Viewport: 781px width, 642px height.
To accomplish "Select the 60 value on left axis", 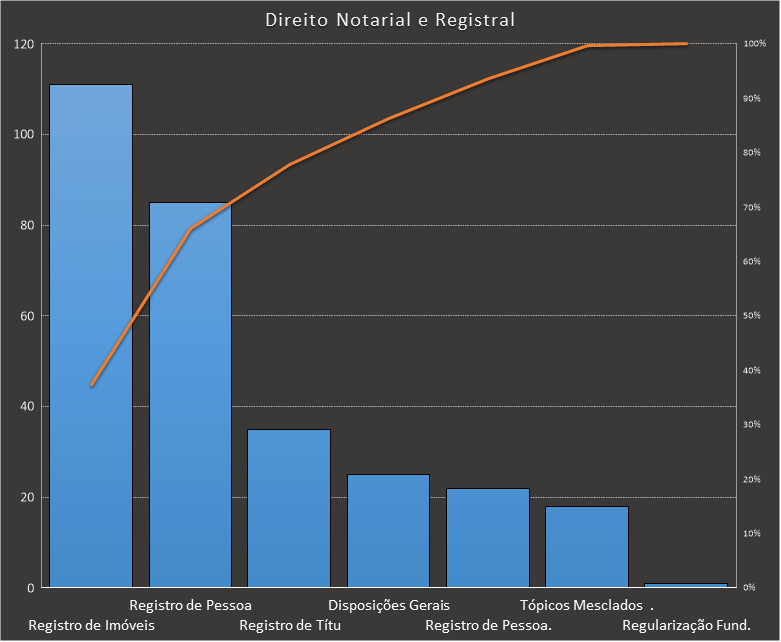I will [26, 316].
